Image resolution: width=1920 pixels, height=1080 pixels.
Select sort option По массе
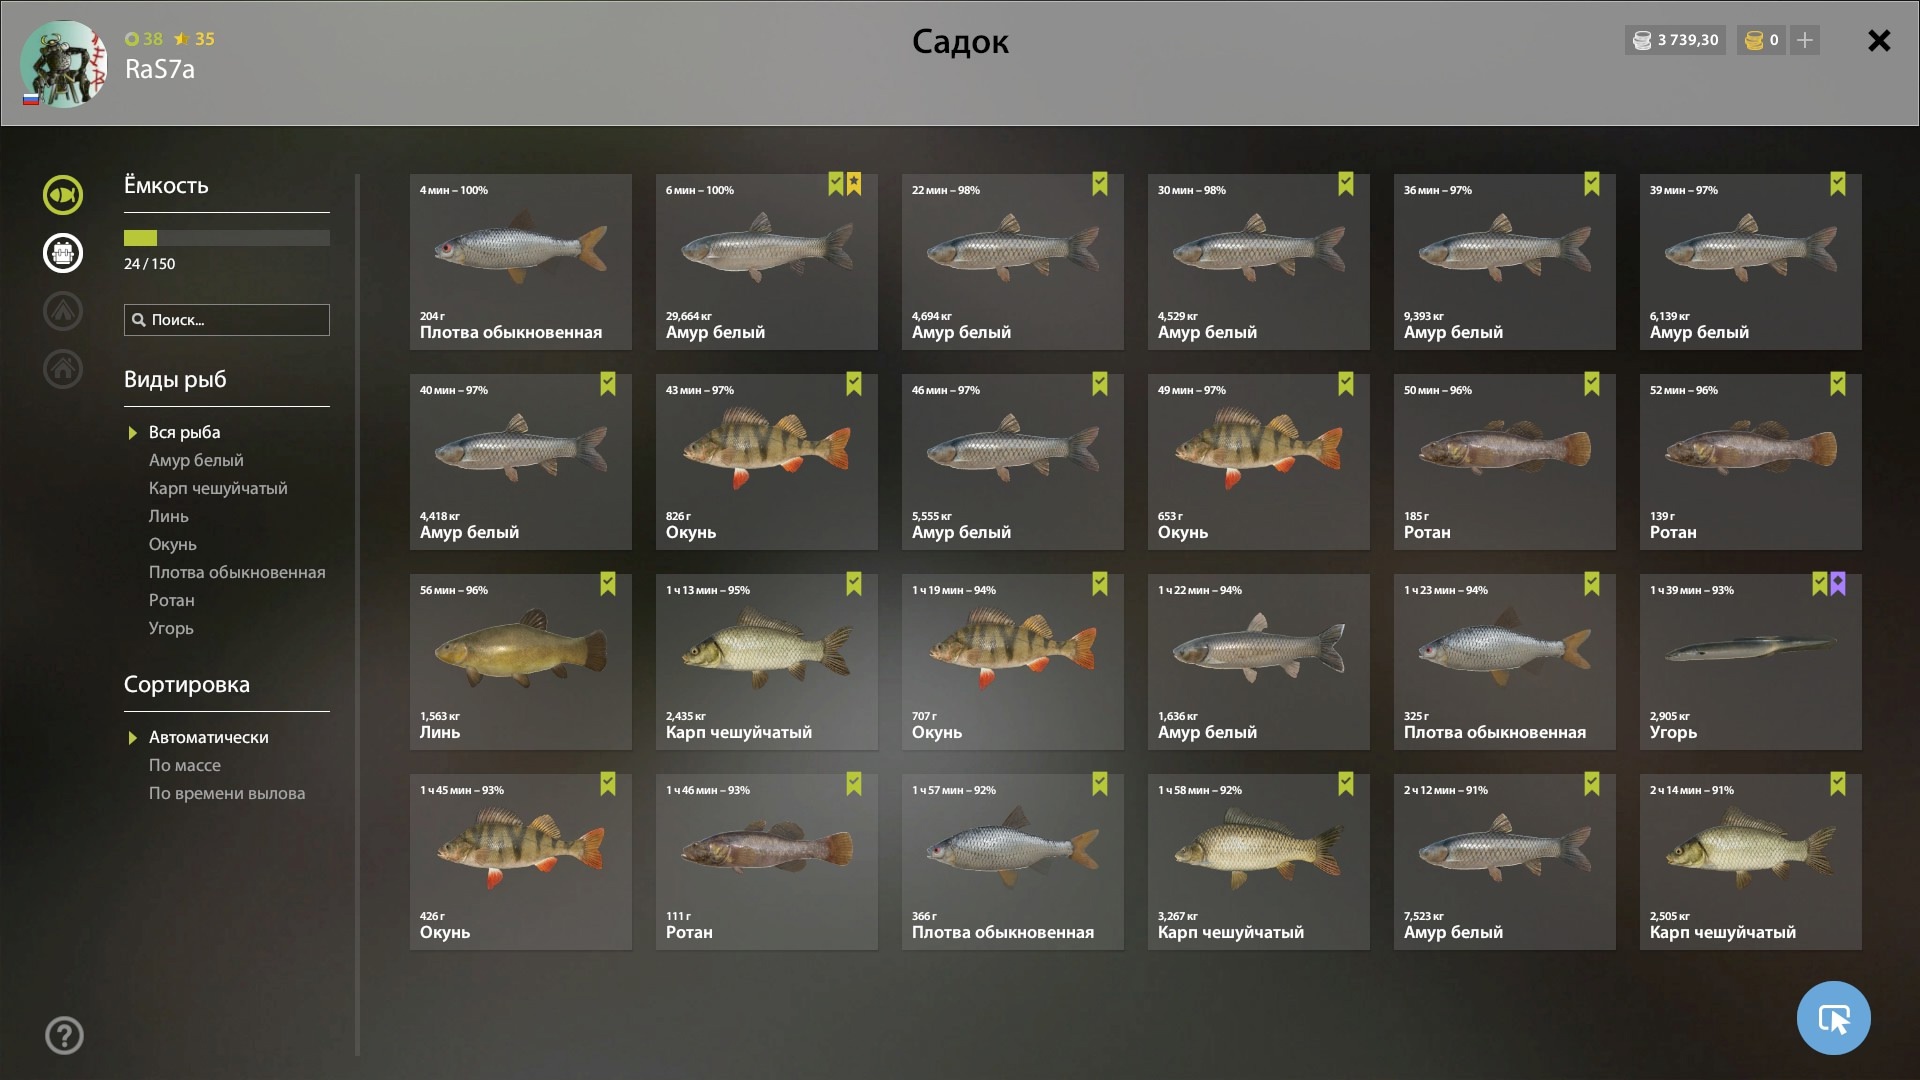pos(185,765)
